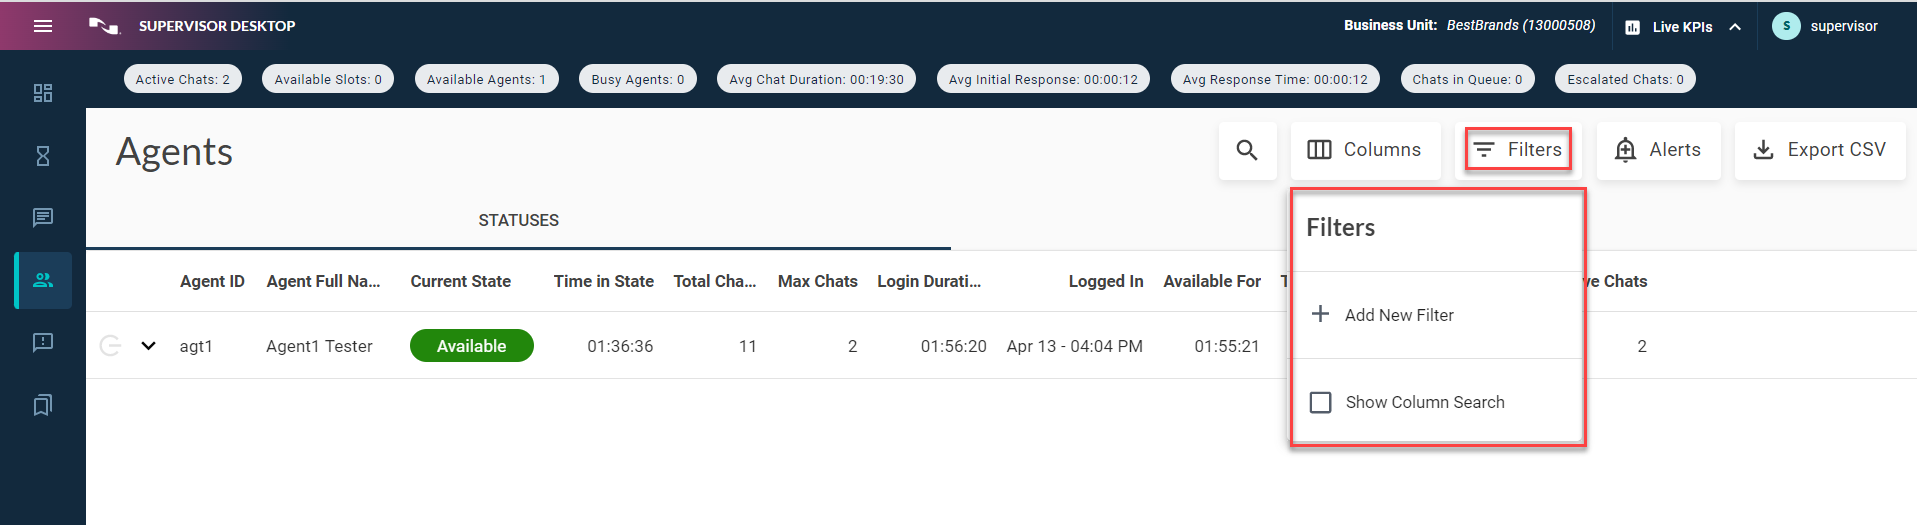Click the force logout icon for agt1
1917x525 pixels.
(111, 346)
